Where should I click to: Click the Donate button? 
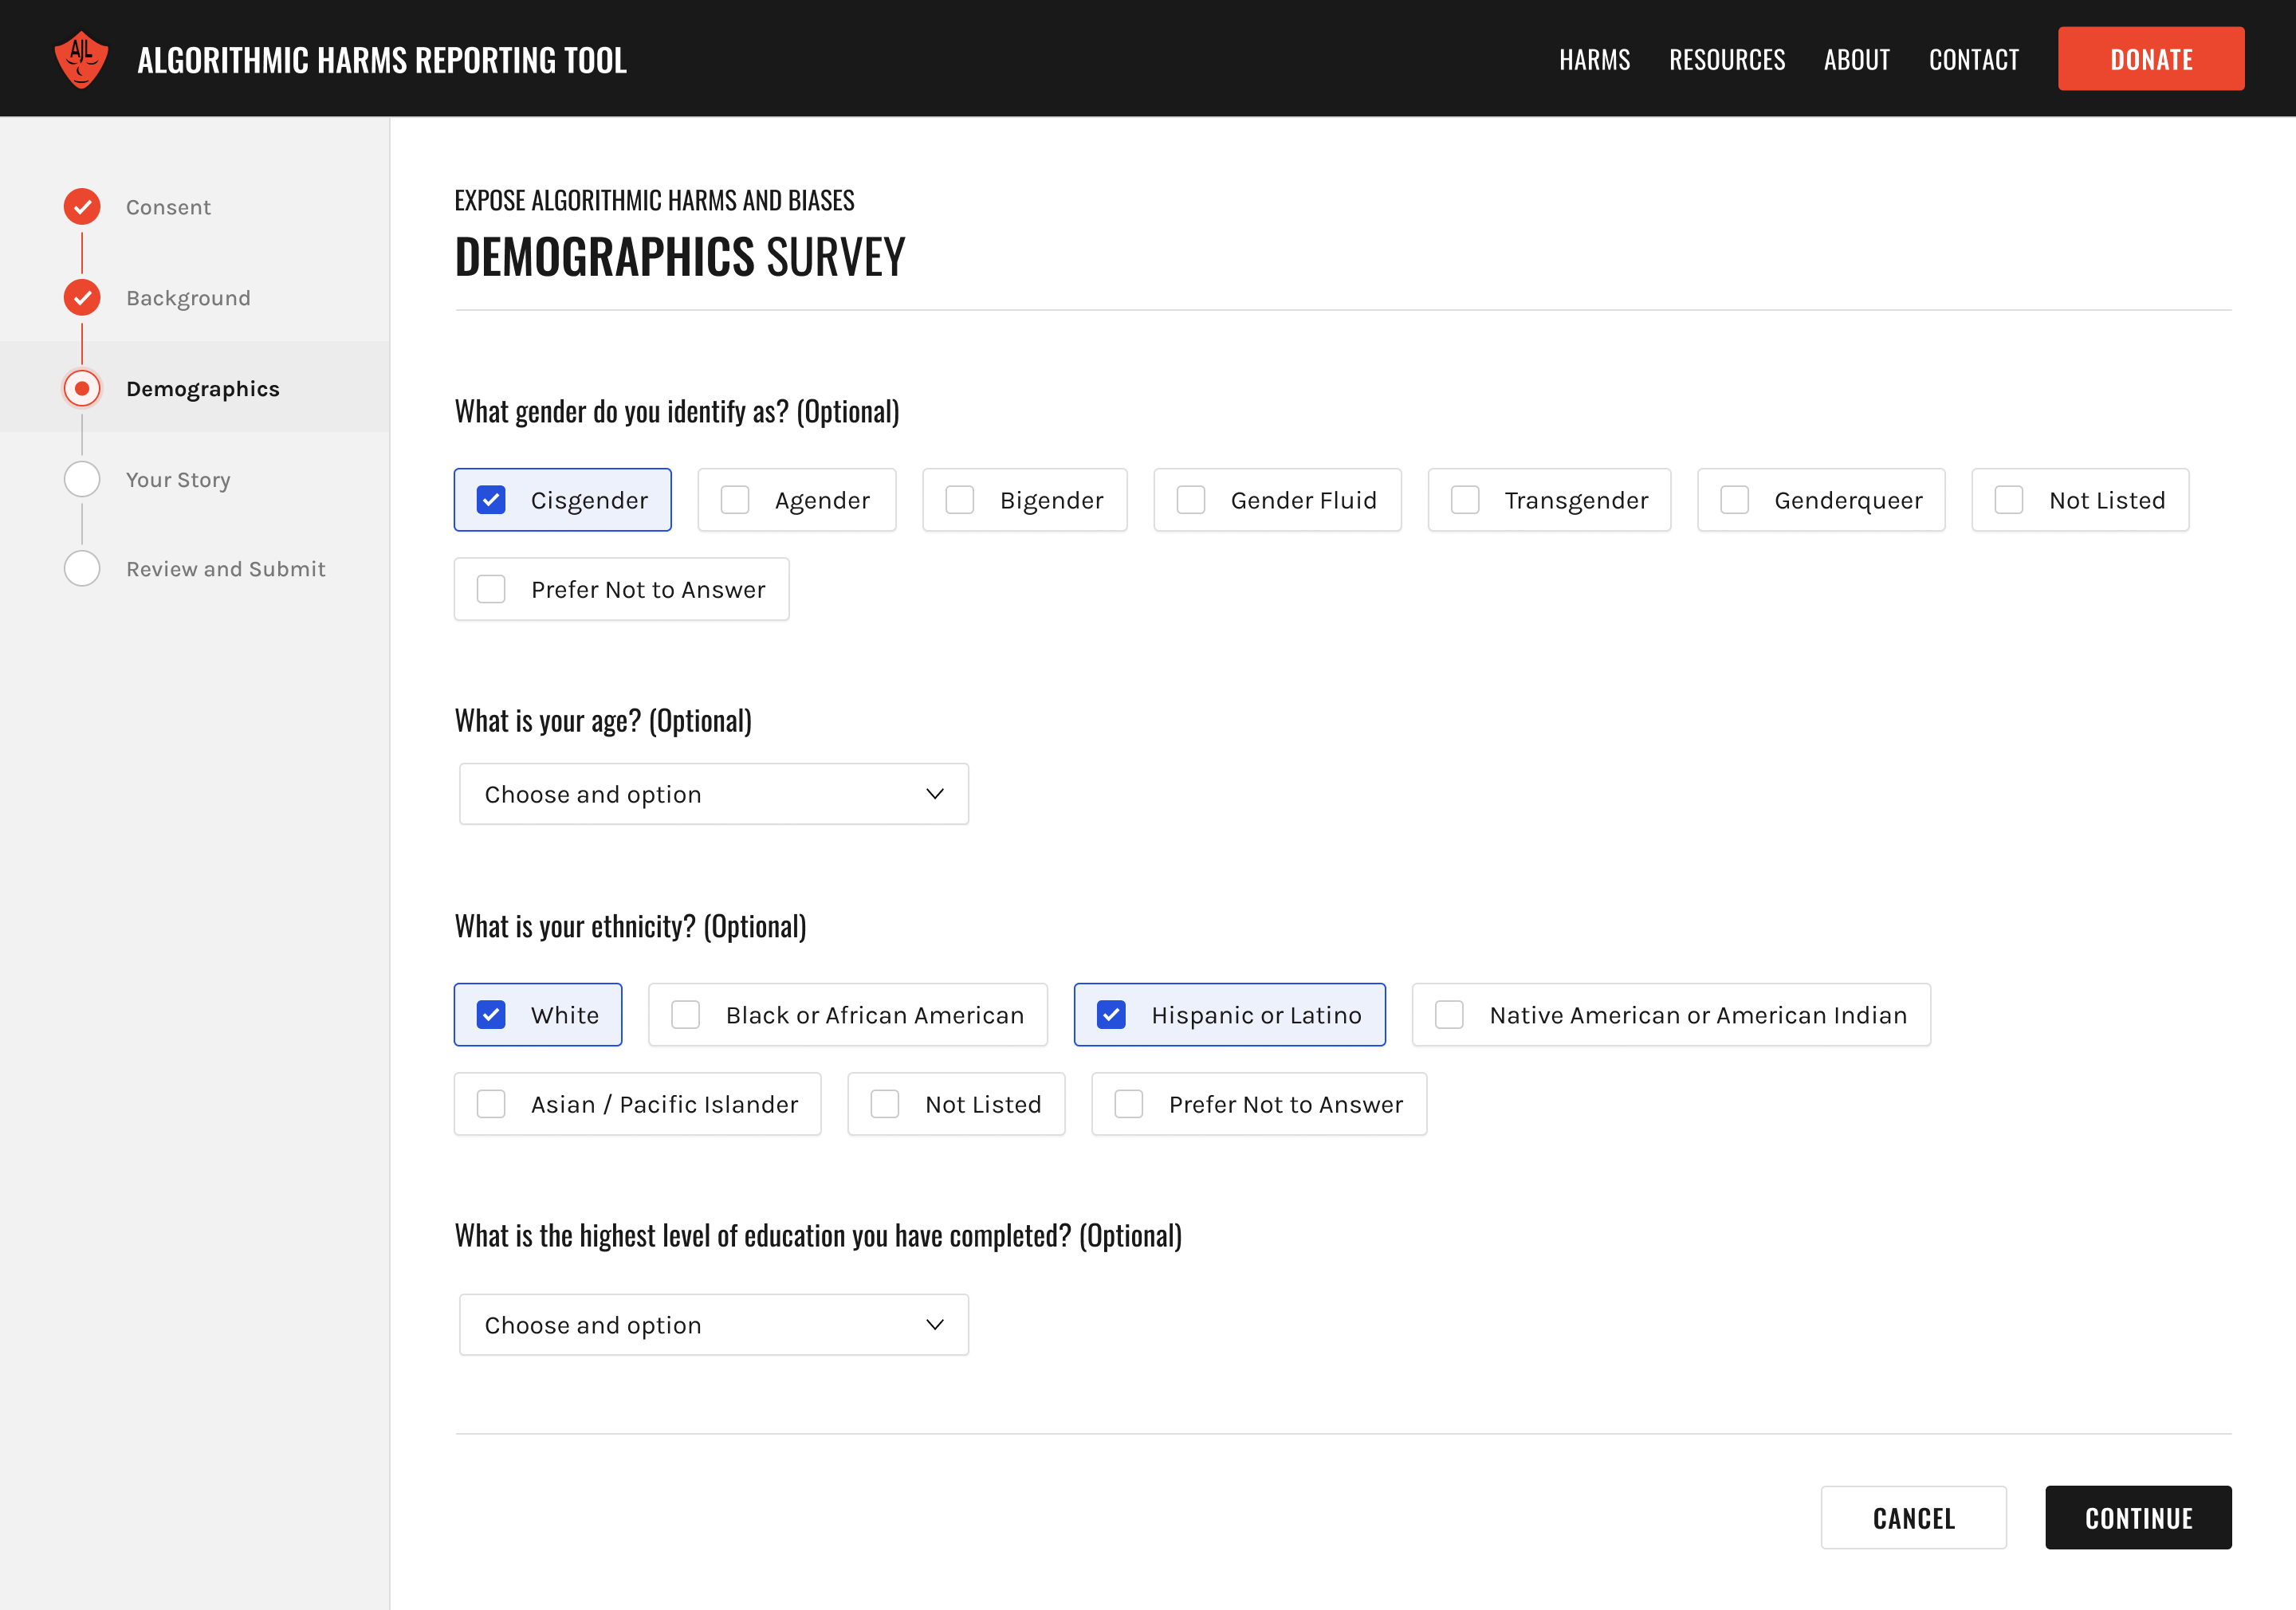[2151, 59]
